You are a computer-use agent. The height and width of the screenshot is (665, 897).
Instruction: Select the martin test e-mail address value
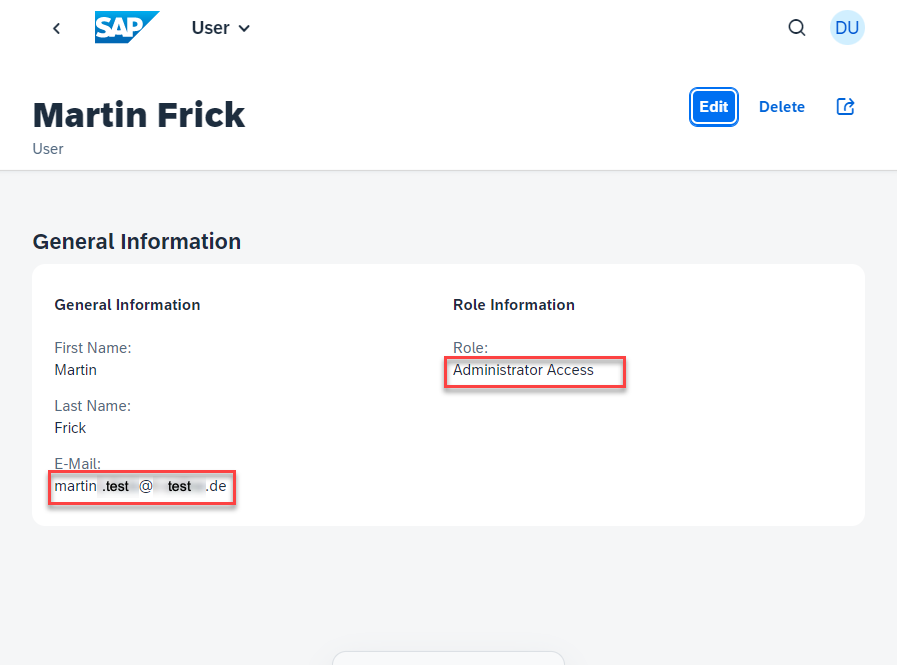point(141,486)
